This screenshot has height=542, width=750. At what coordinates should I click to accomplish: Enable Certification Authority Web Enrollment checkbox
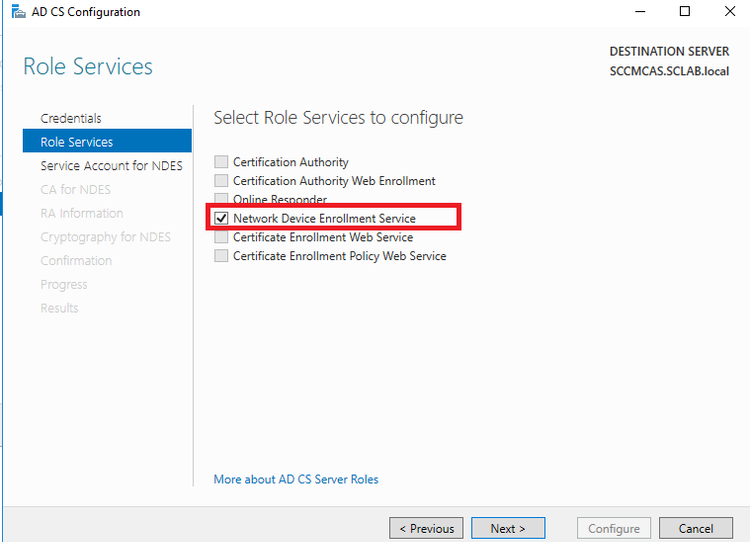(221, 181)
